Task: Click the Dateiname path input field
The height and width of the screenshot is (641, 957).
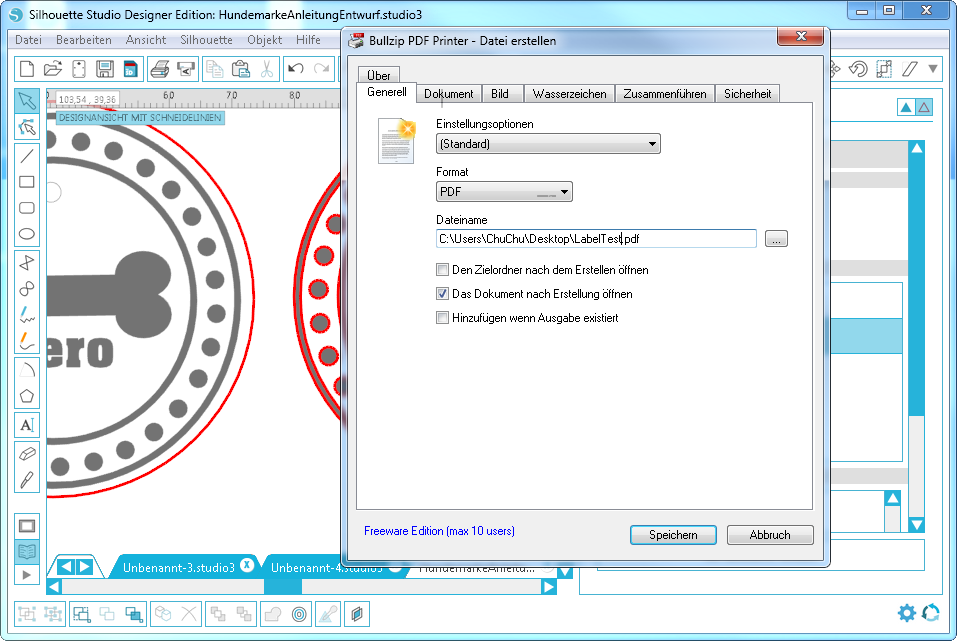Action: [x=596, y=238]
